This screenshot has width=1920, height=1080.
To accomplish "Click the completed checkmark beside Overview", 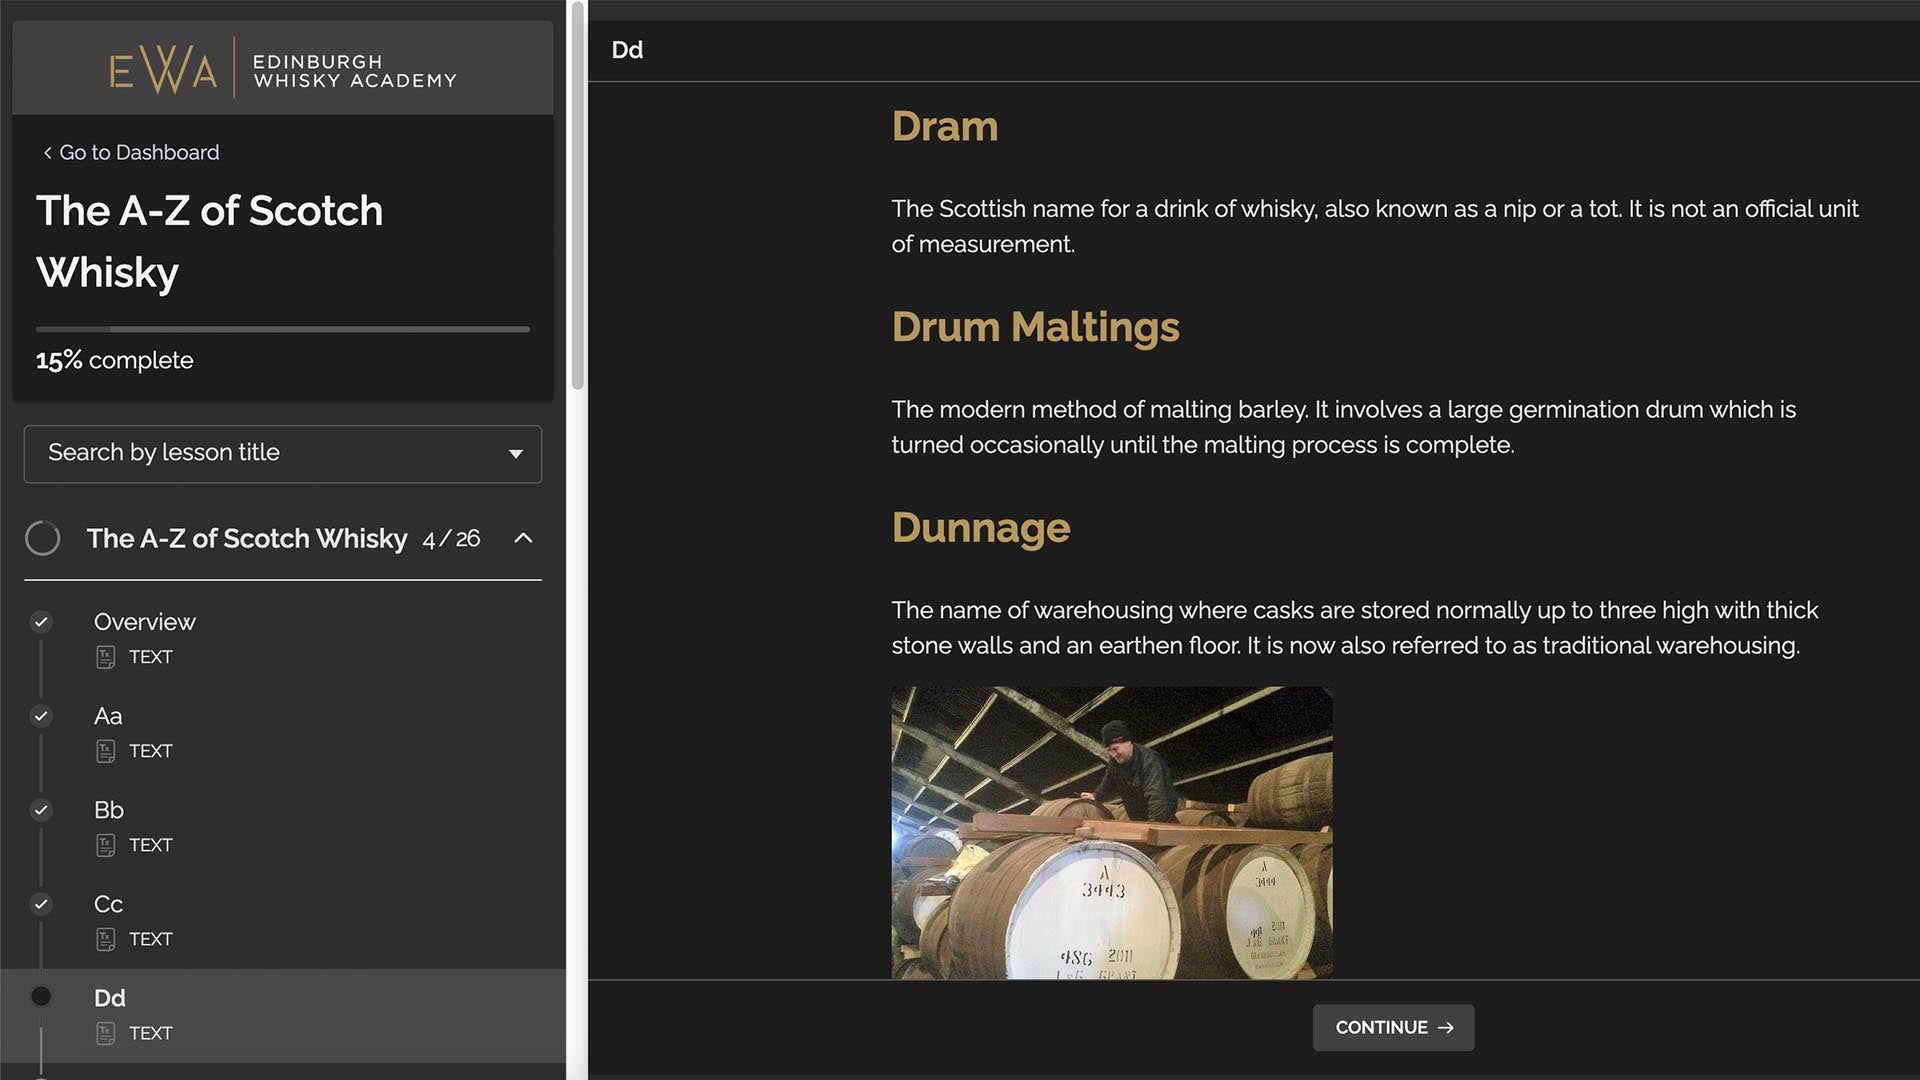I will (x=41, y=622).
